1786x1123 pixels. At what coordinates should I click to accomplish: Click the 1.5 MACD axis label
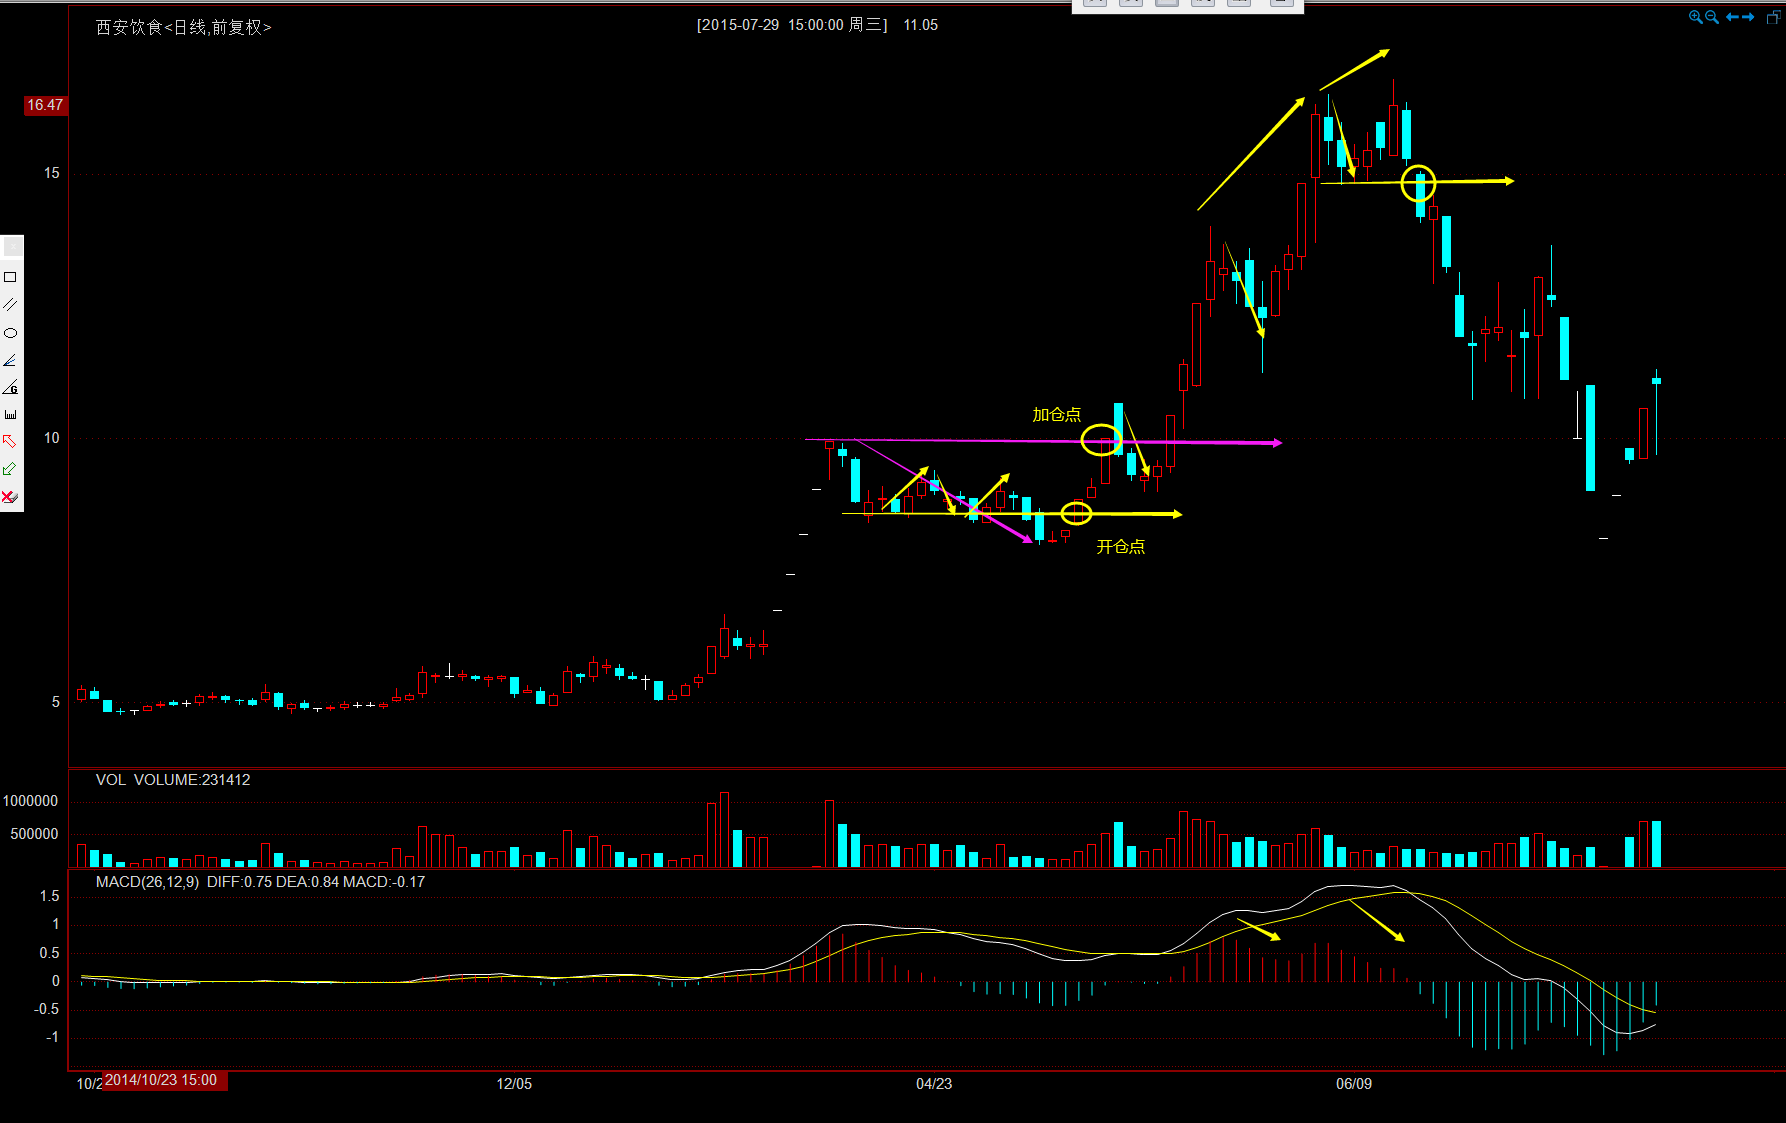click(50, 896)
